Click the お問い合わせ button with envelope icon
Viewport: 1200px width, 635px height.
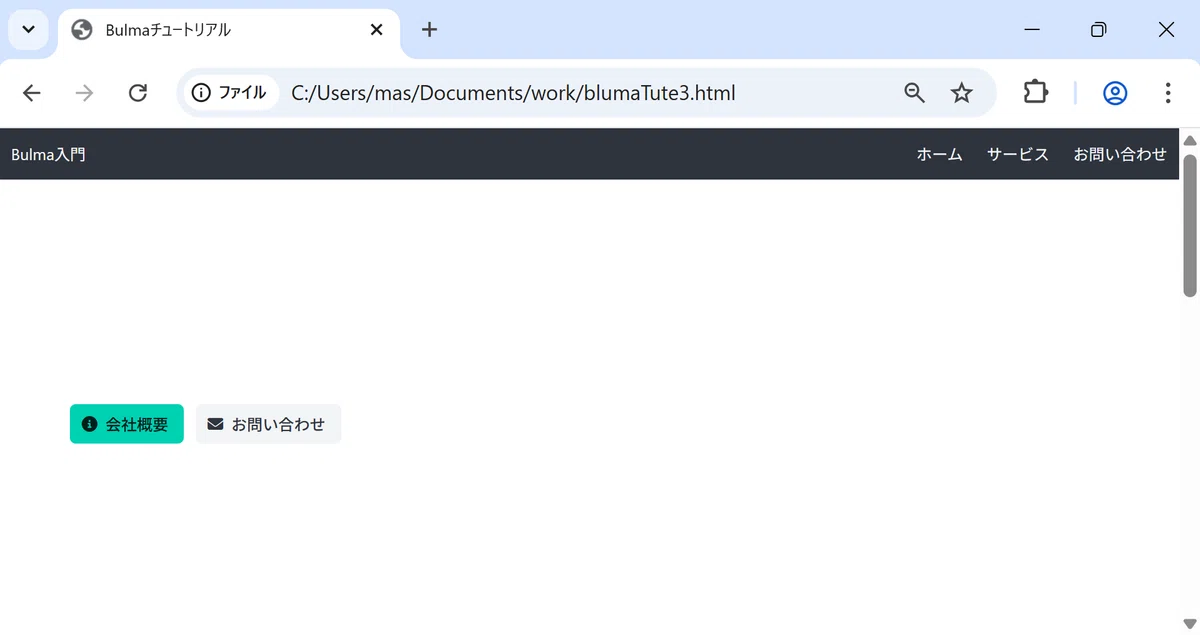coord(268,424)
